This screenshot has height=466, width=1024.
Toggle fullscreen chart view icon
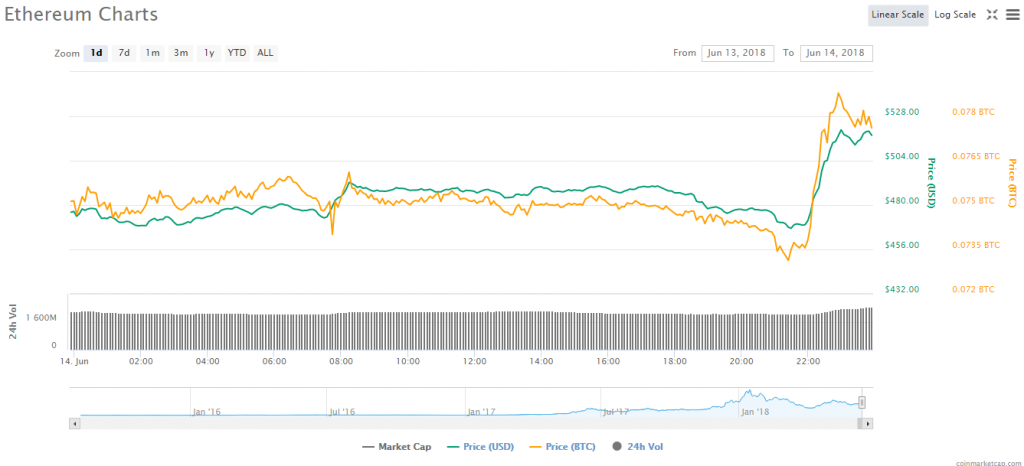[x=992, y=15]
